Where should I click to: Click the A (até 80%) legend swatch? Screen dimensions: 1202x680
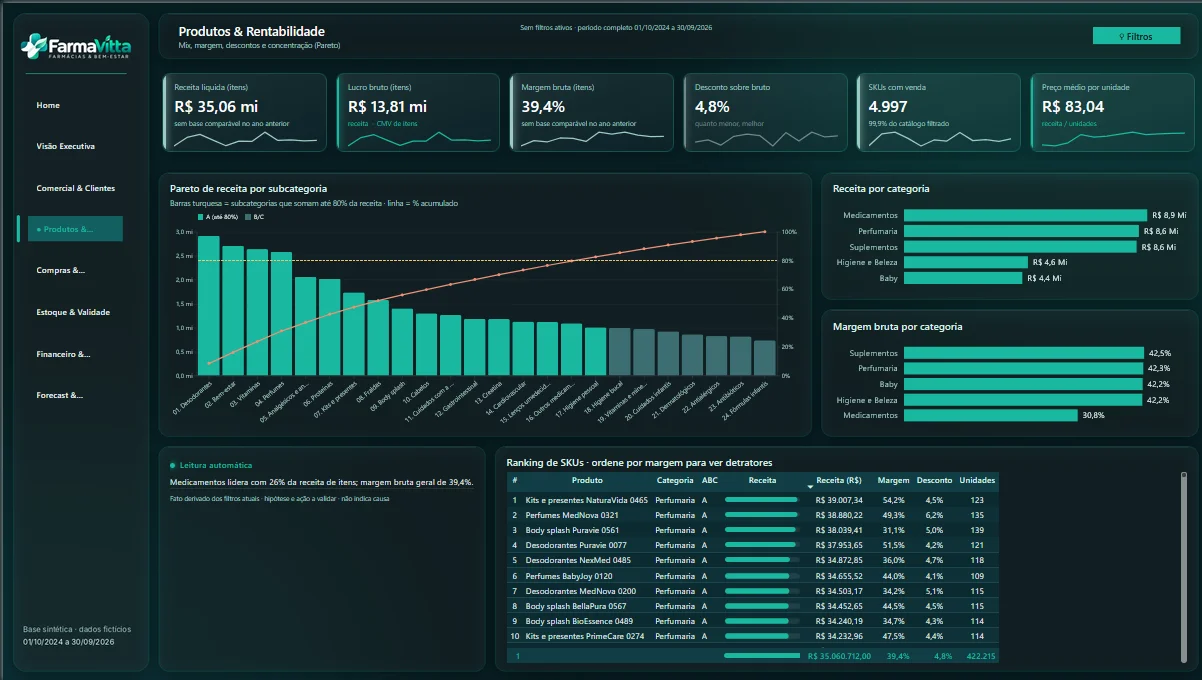201,216
